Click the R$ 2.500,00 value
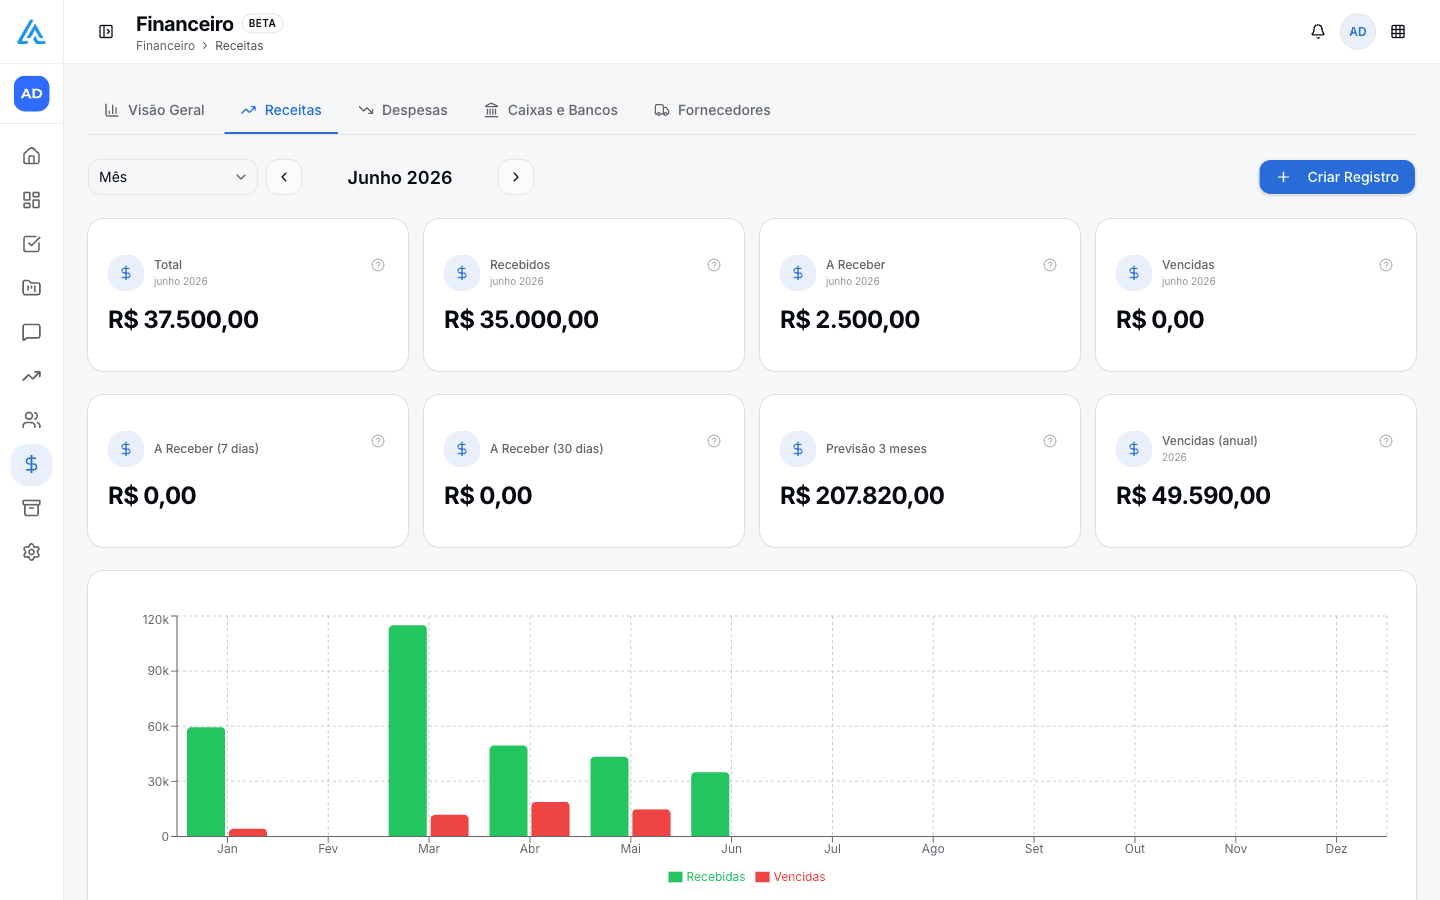 (x=850, y=320)
